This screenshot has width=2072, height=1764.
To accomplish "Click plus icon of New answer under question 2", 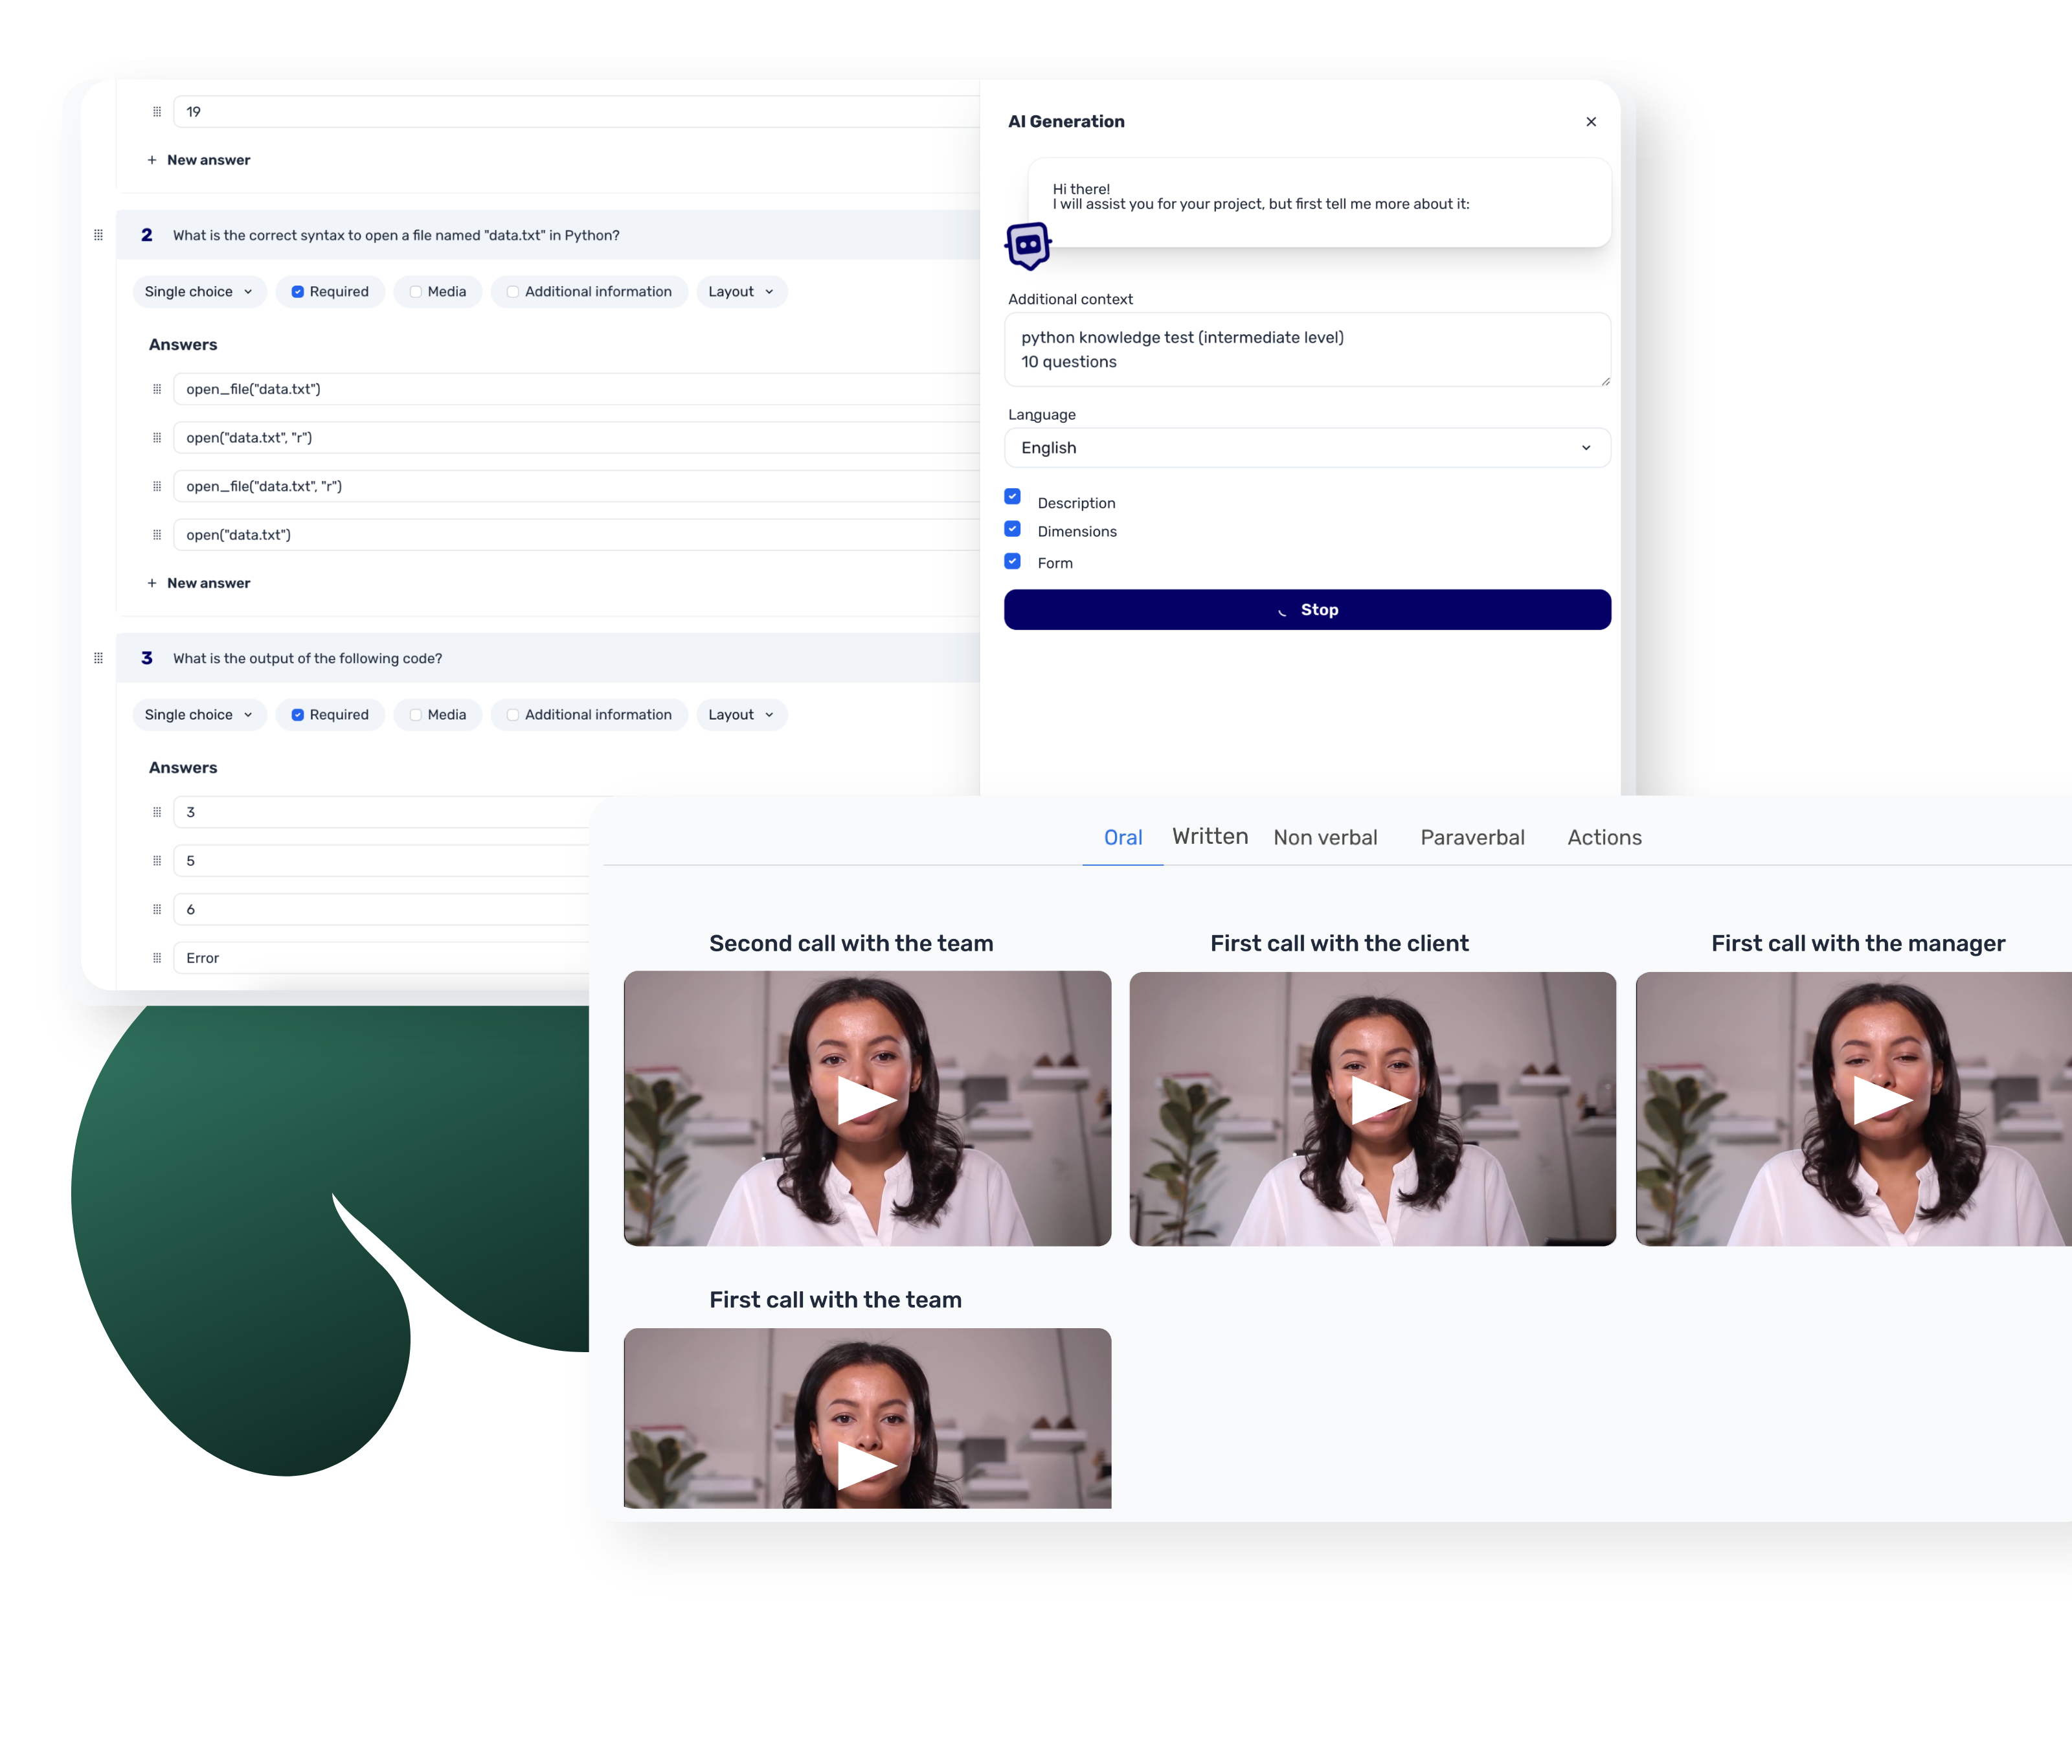I will coord(152,583).
